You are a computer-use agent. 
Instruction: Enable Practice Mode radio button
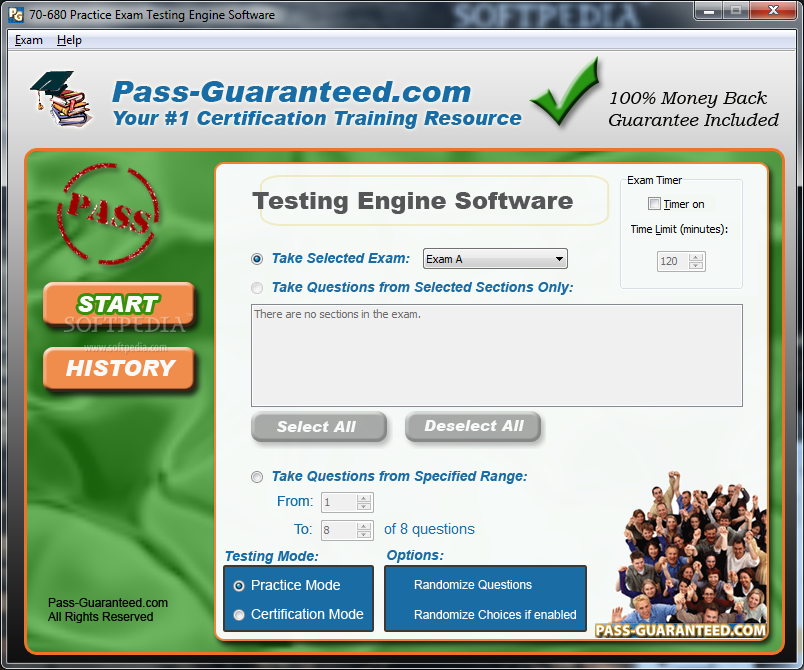[x=239, y=586]
